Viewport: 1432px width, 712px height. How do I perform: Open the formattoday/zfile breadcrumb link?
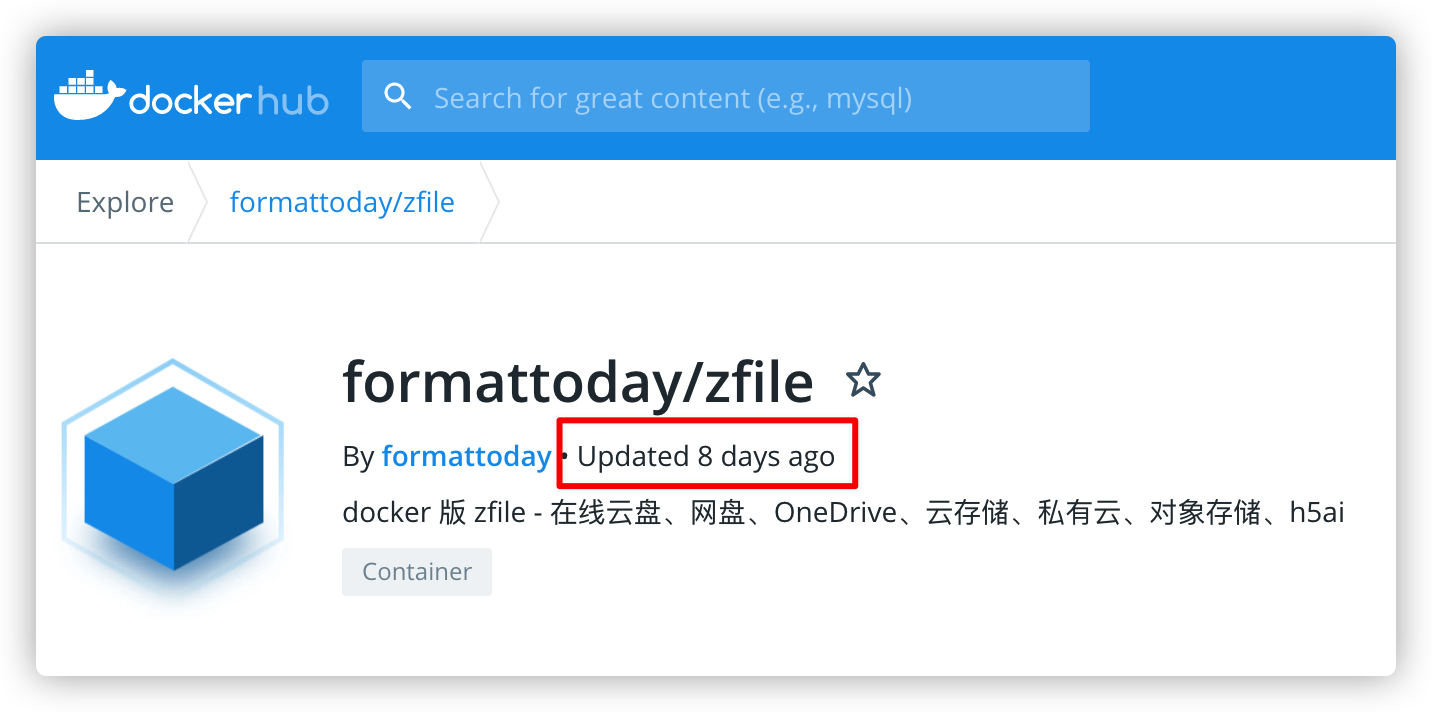(342, 202)
